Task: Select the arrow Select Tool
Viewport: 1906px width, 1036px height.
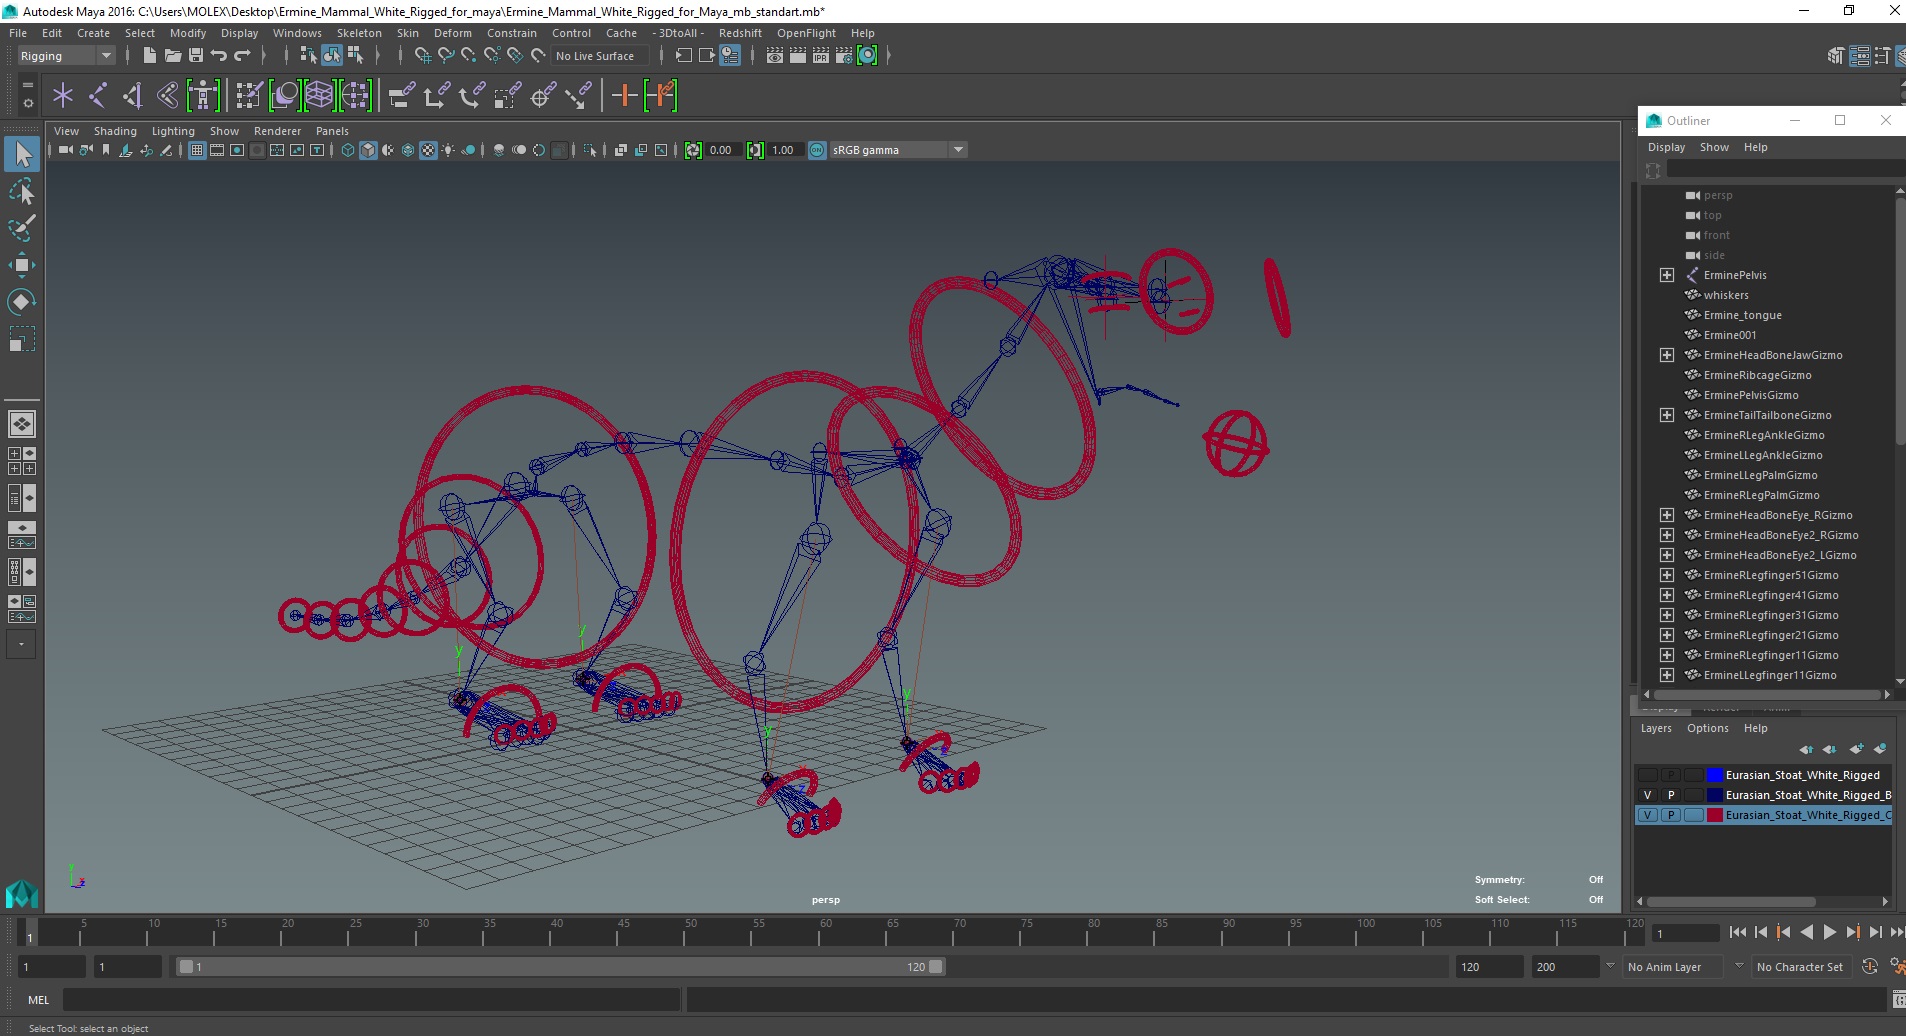Action: click(x=22, y=154)
